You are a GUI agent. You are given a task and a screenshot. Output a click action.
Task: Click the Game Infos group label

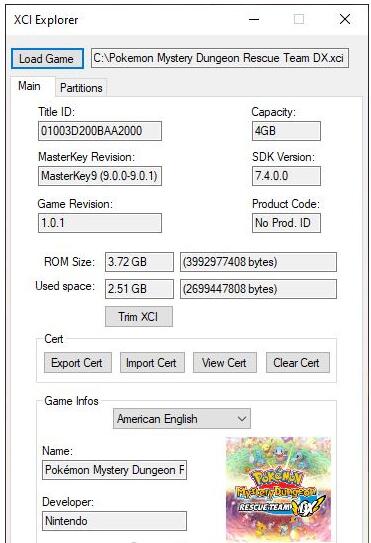tap(71, 401)
